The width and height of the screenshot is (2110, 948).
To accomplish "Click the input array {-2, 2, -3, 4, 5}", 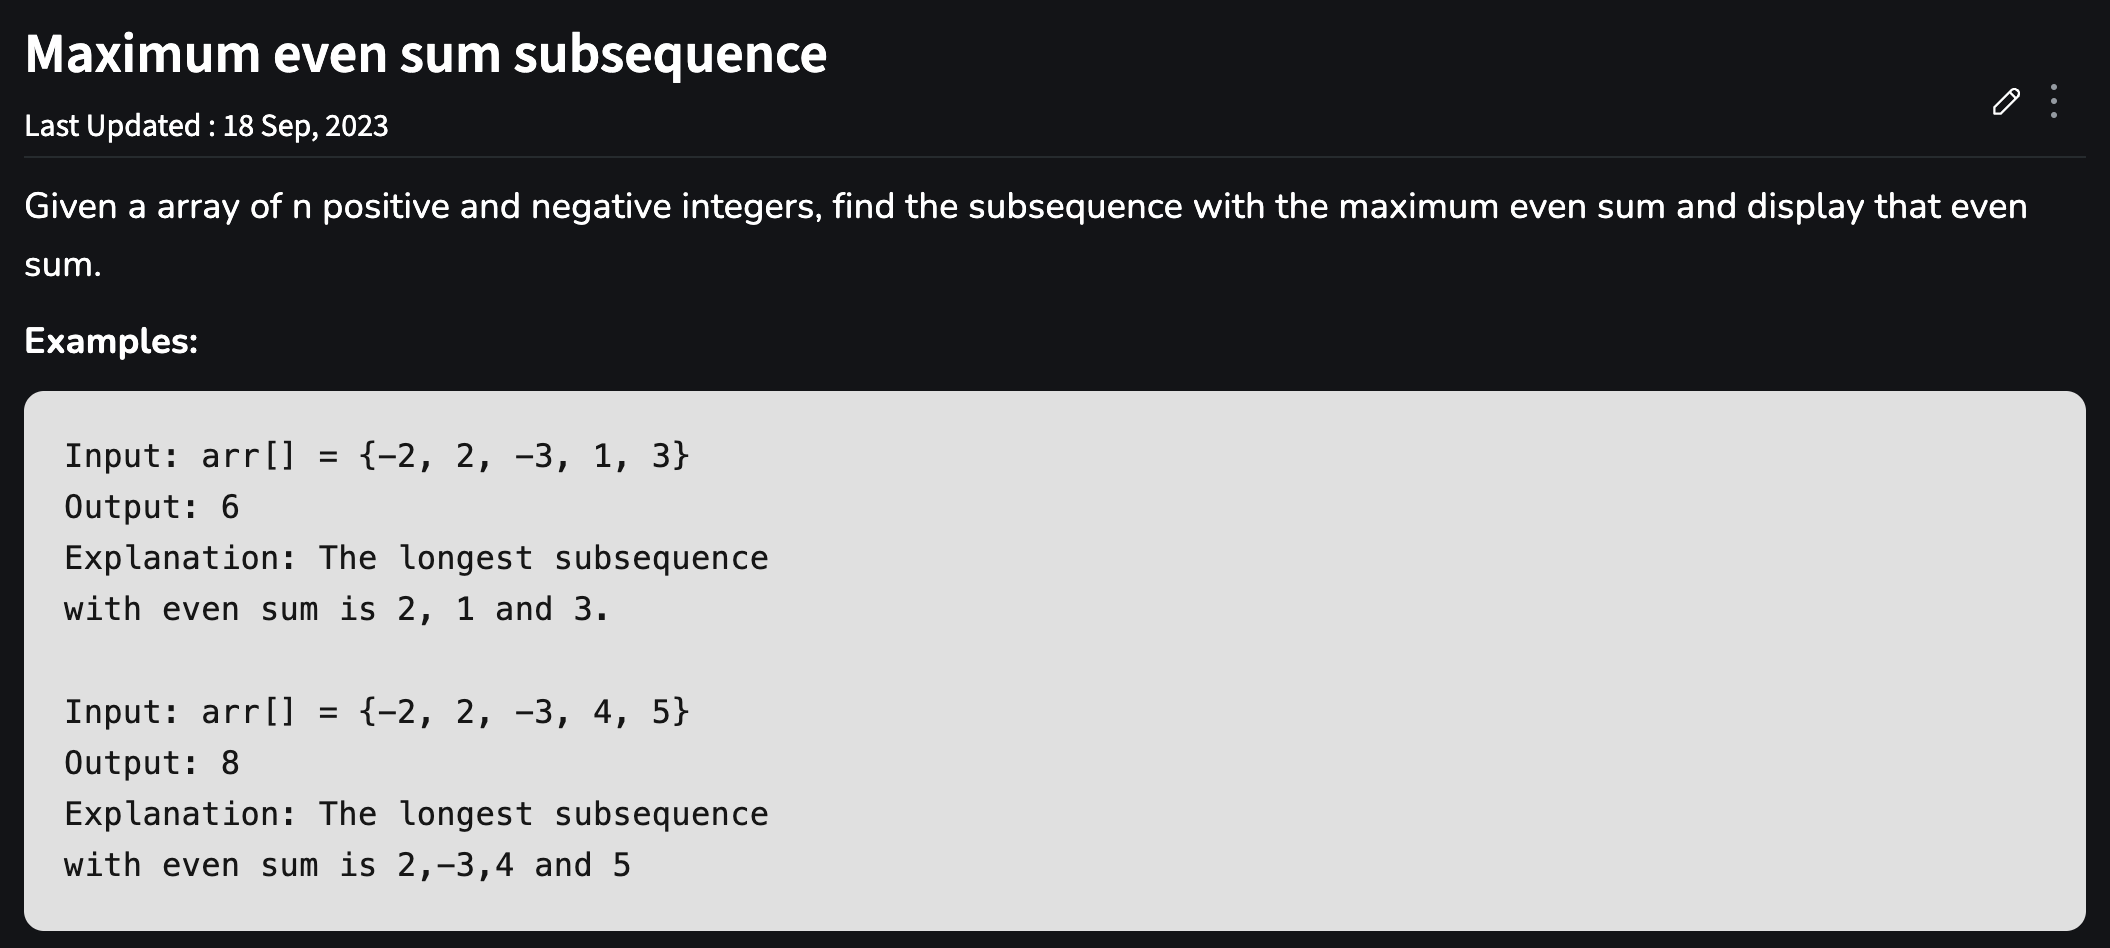I will pyautogui.click(x=524, y=712).
